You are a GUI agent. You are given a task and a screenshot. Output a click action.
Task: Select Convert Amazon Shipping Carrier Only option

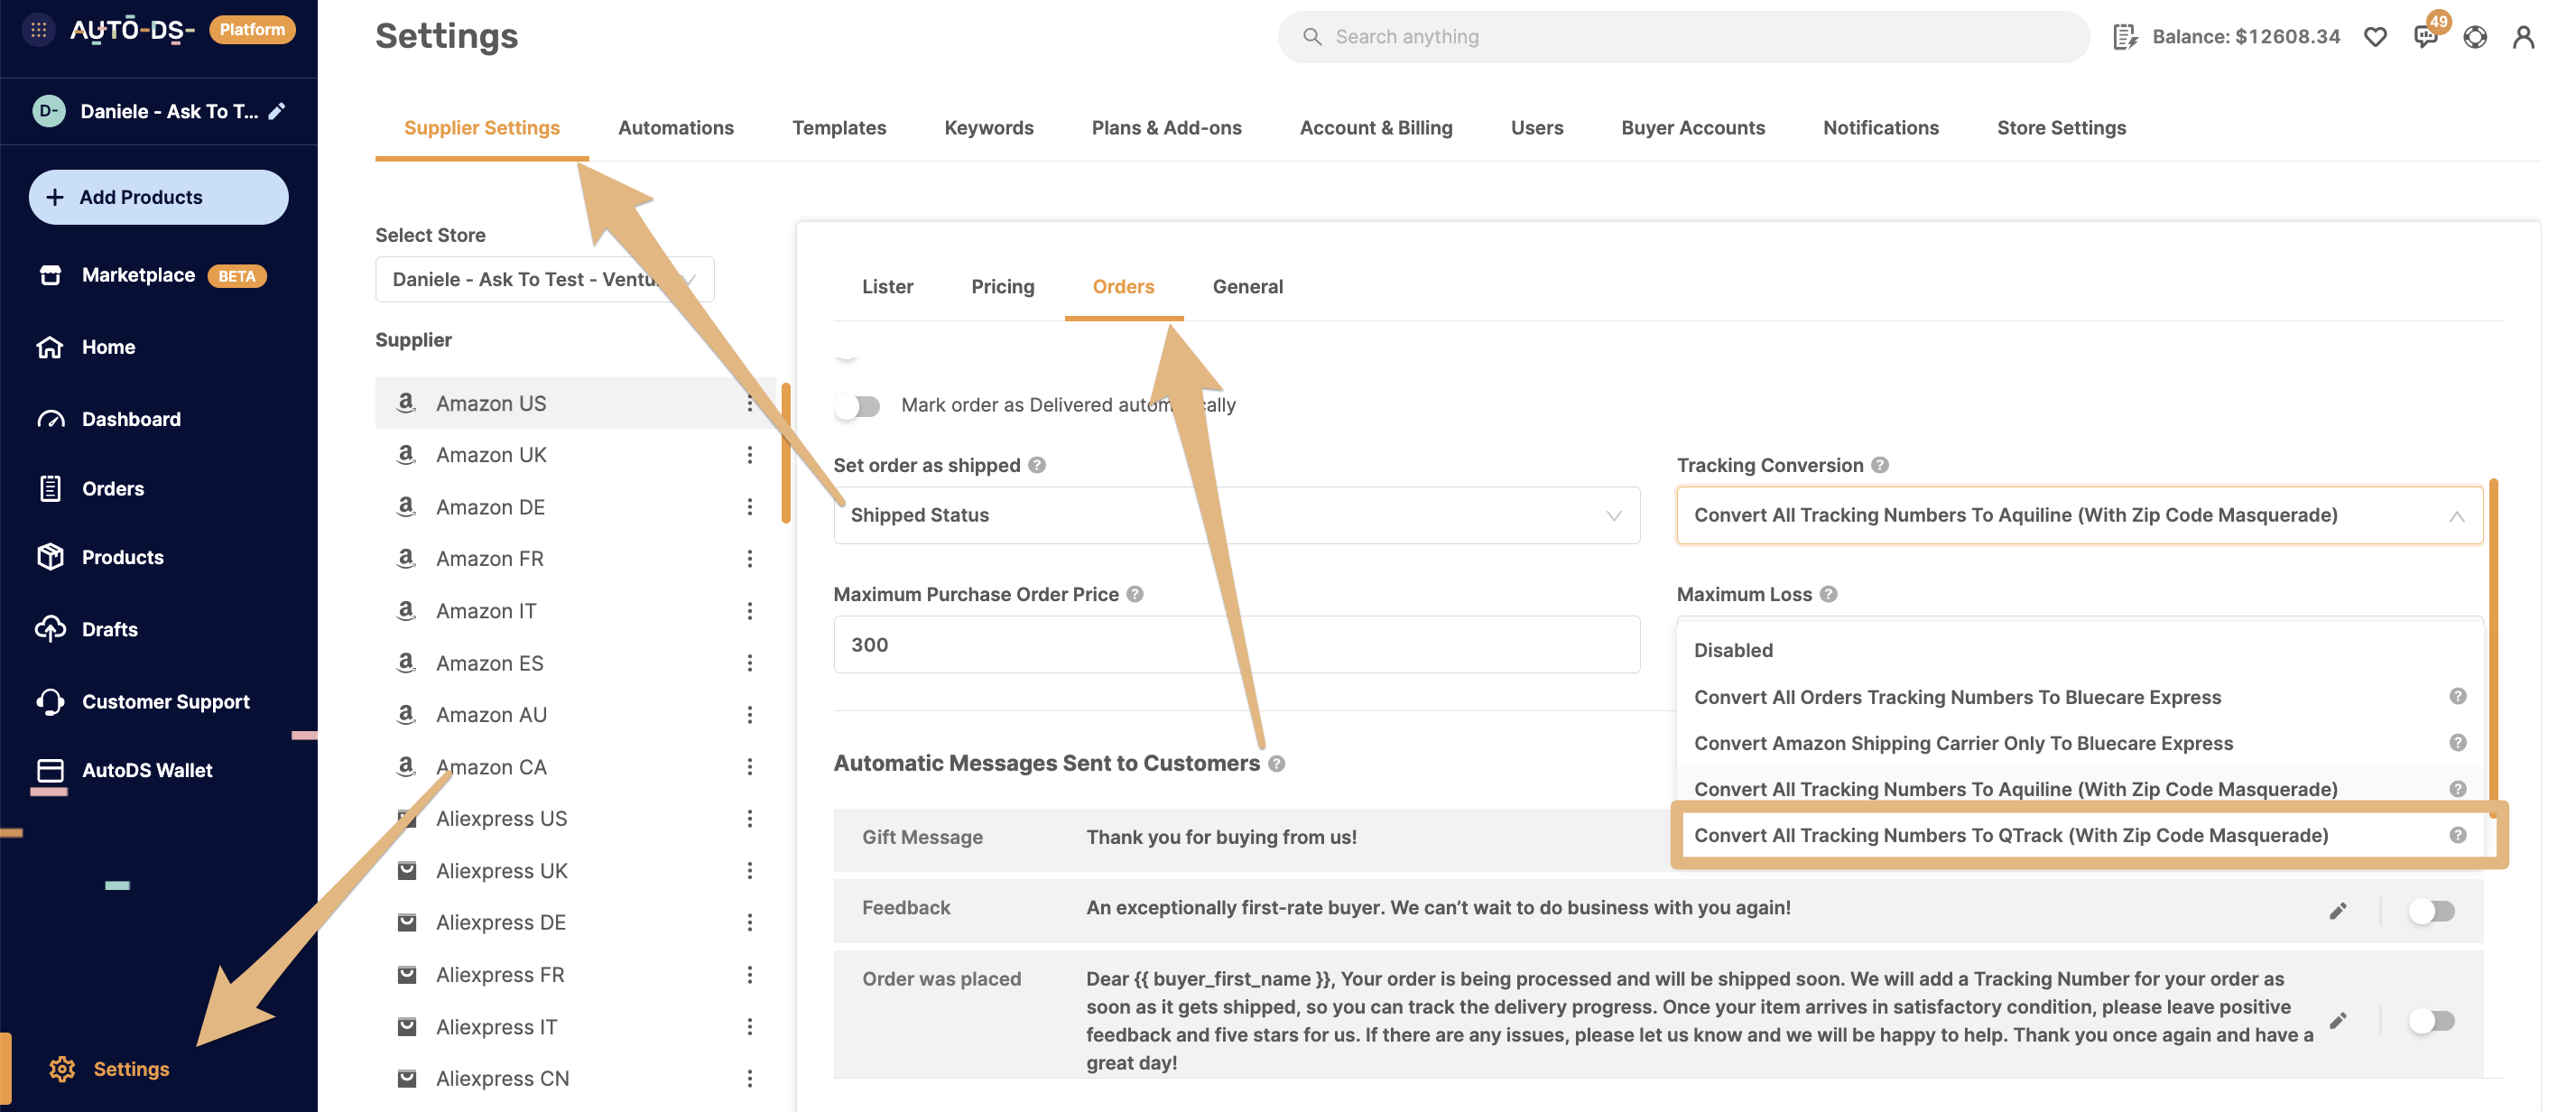click(2079, 743)
